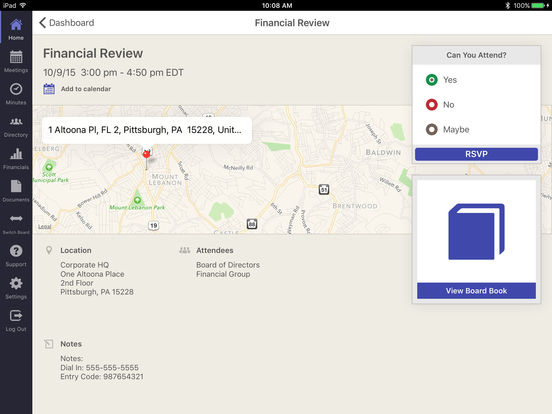Open the Directory people icon
This screenshot has height=414, width=552.
[x=16, y=122]
